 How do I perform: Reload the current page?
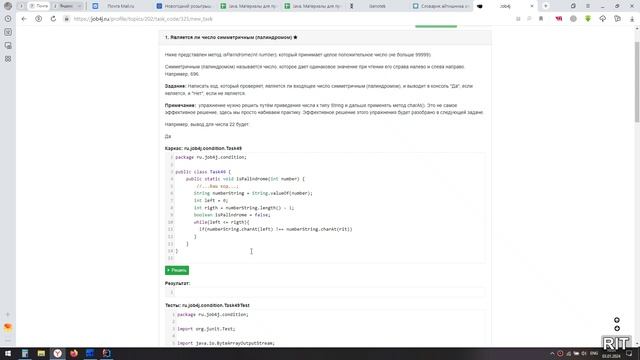pyautogui.click(x=53, y=19)
